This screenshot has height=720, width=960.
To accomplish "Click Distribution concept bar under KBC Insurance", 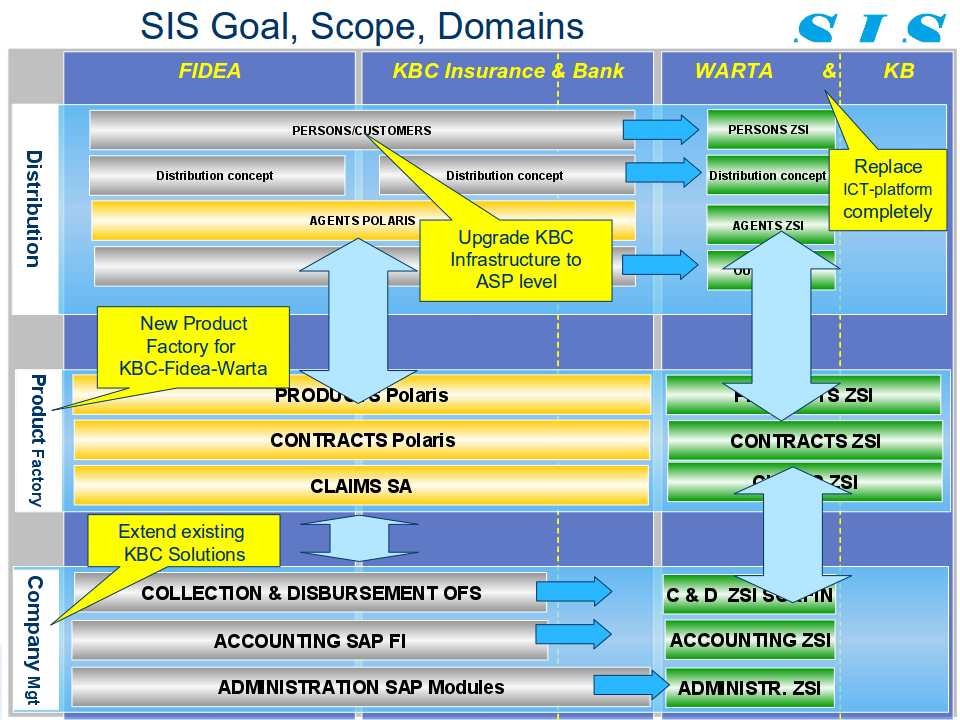I will point(507,175).
